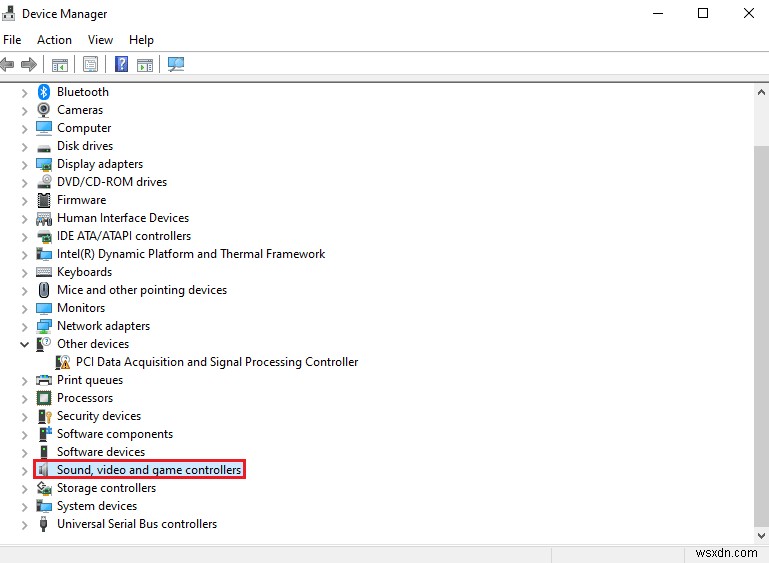The height and width of the screenshot is (563, 769).
Task: Click the Display adapters icon
Action: click(44, 164)
